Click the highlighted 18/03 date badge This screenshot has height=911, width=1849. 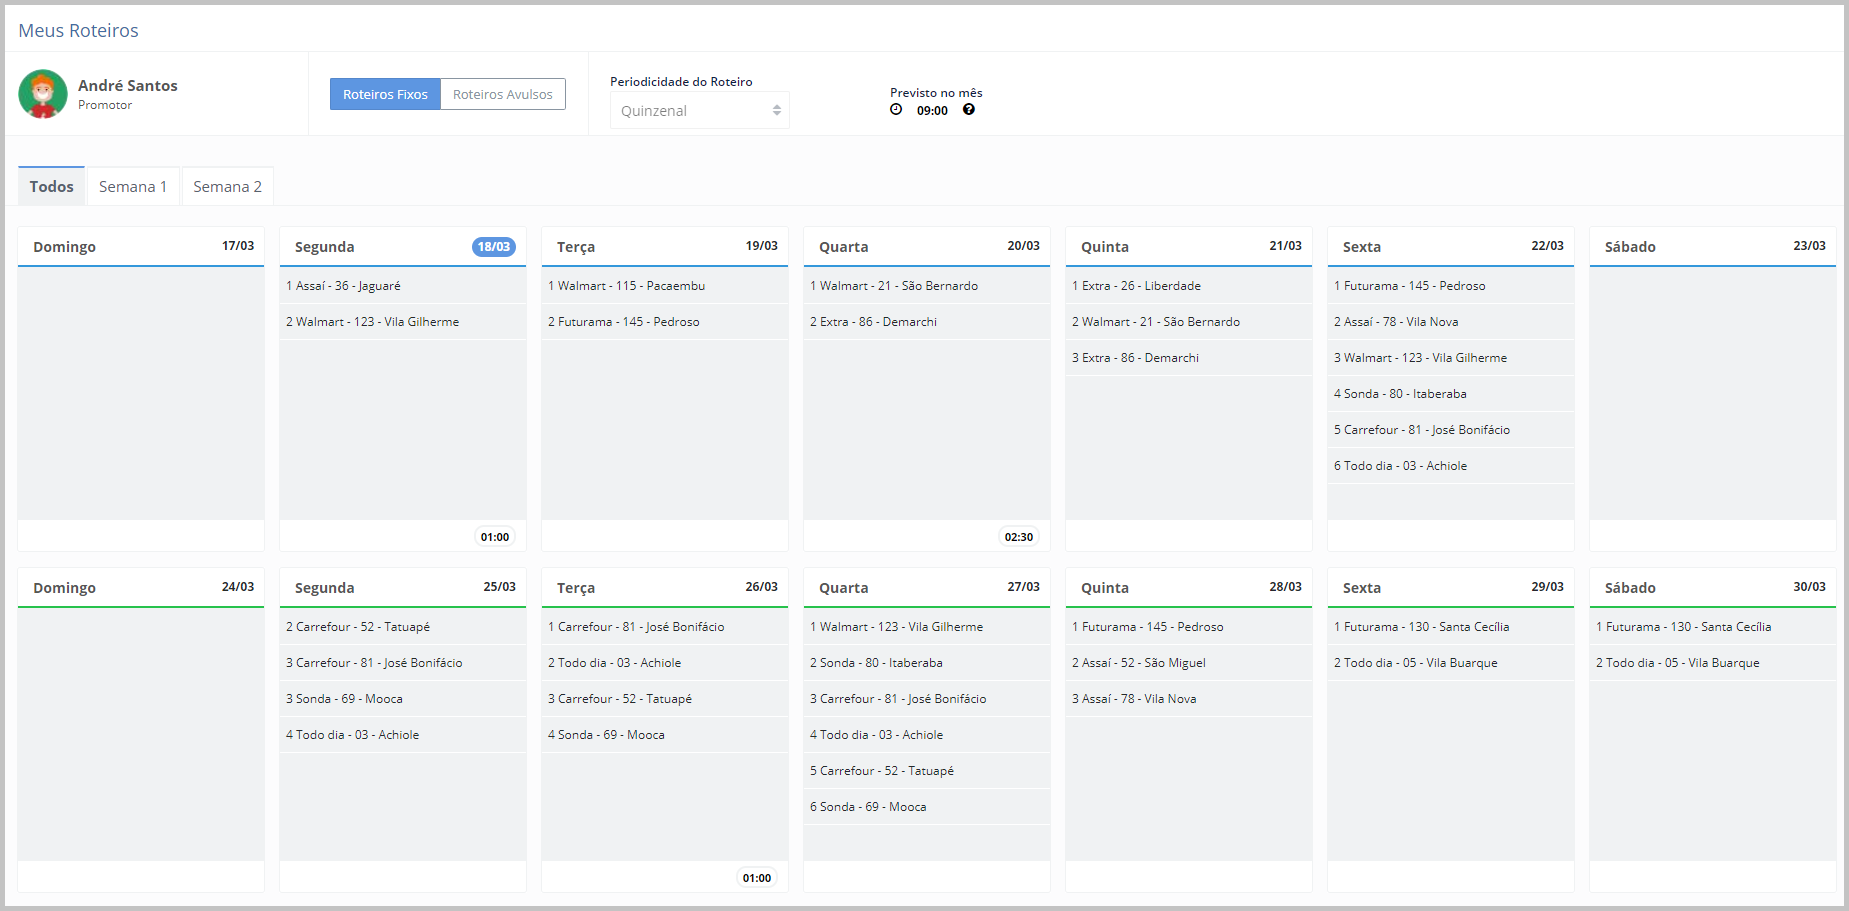(x=493, y=247)
